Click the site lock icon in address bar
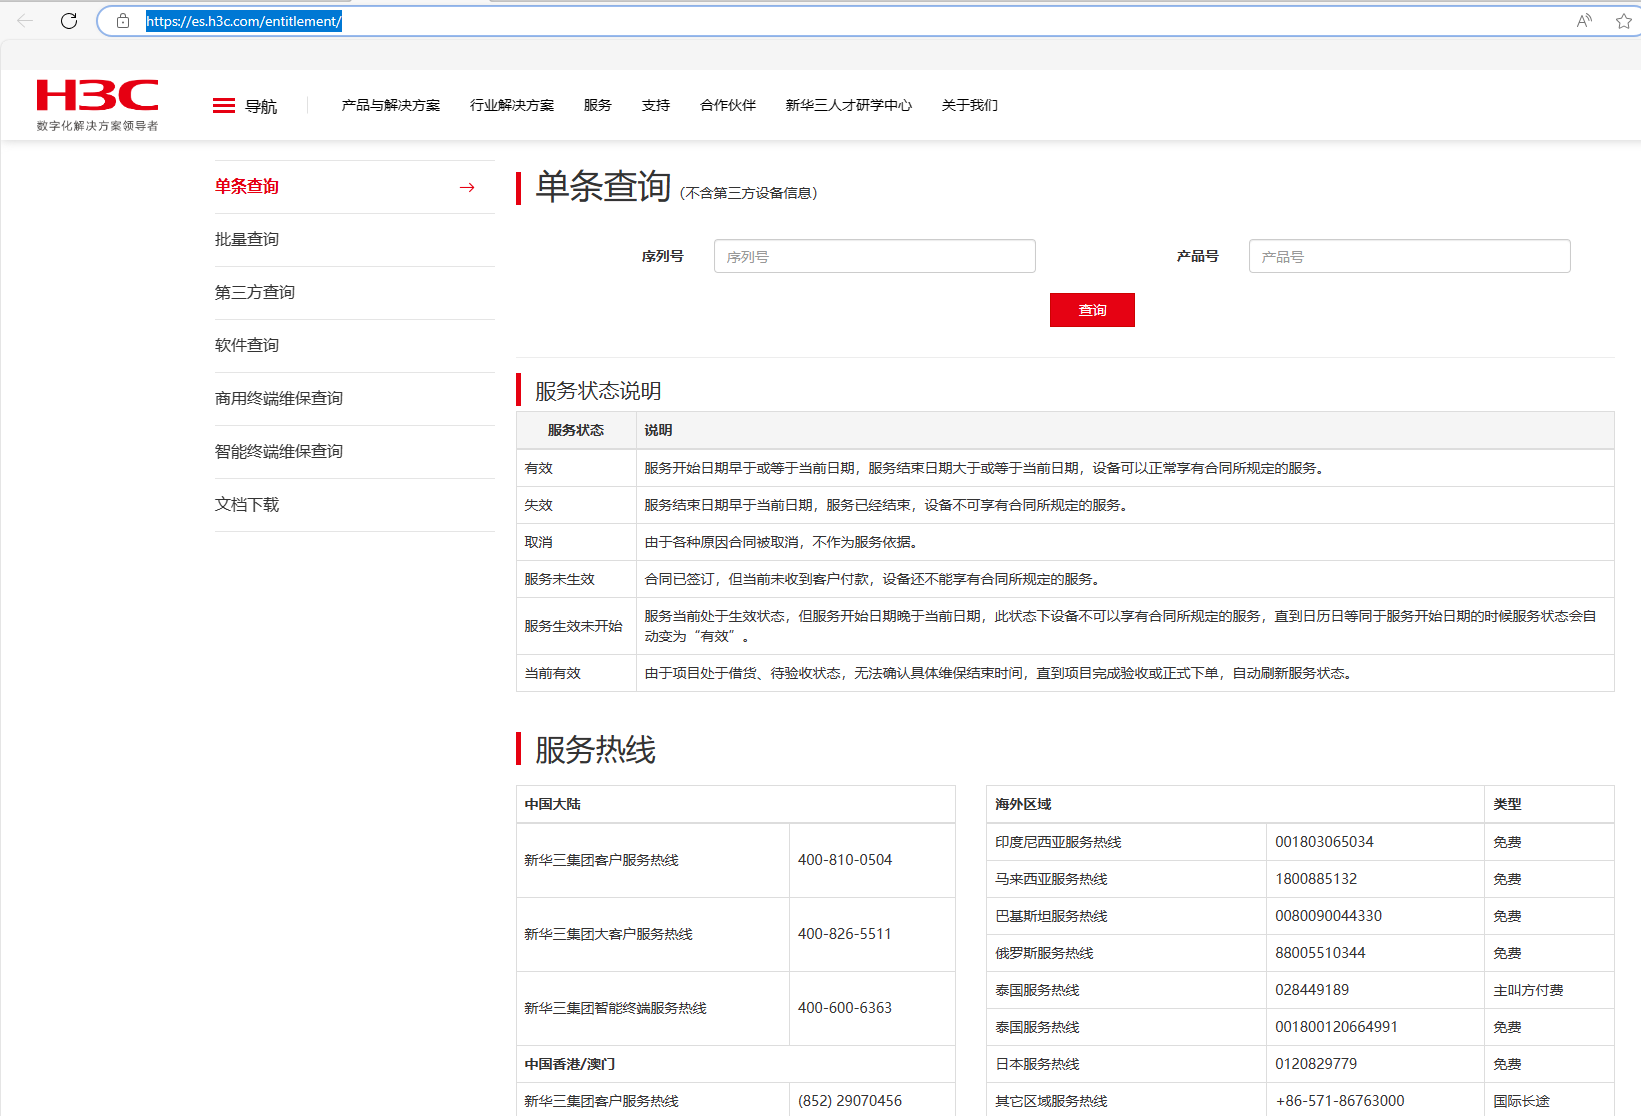The height and width of the screenshot is (1116, 1641). coord(123,21)
